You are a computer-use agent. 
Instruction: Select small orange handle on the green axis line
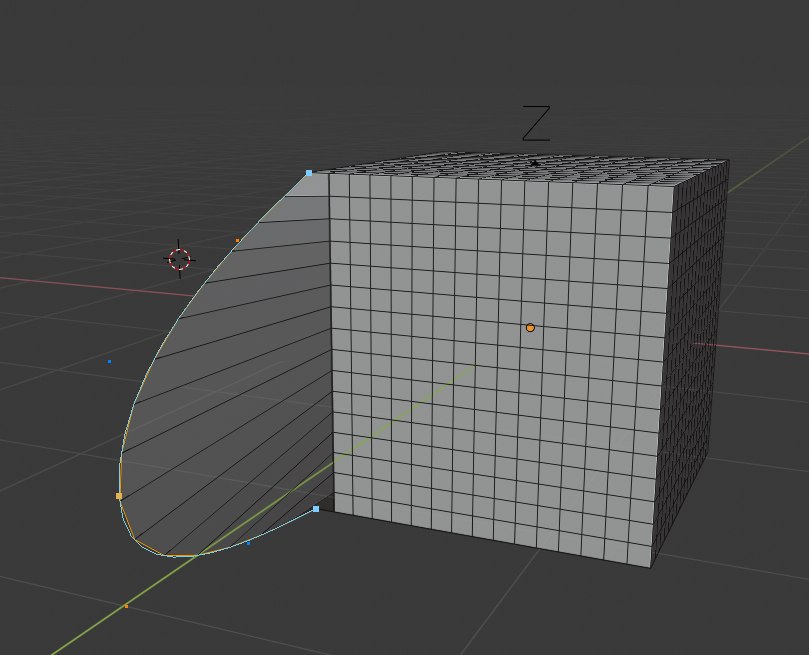[x=126, y=607]
